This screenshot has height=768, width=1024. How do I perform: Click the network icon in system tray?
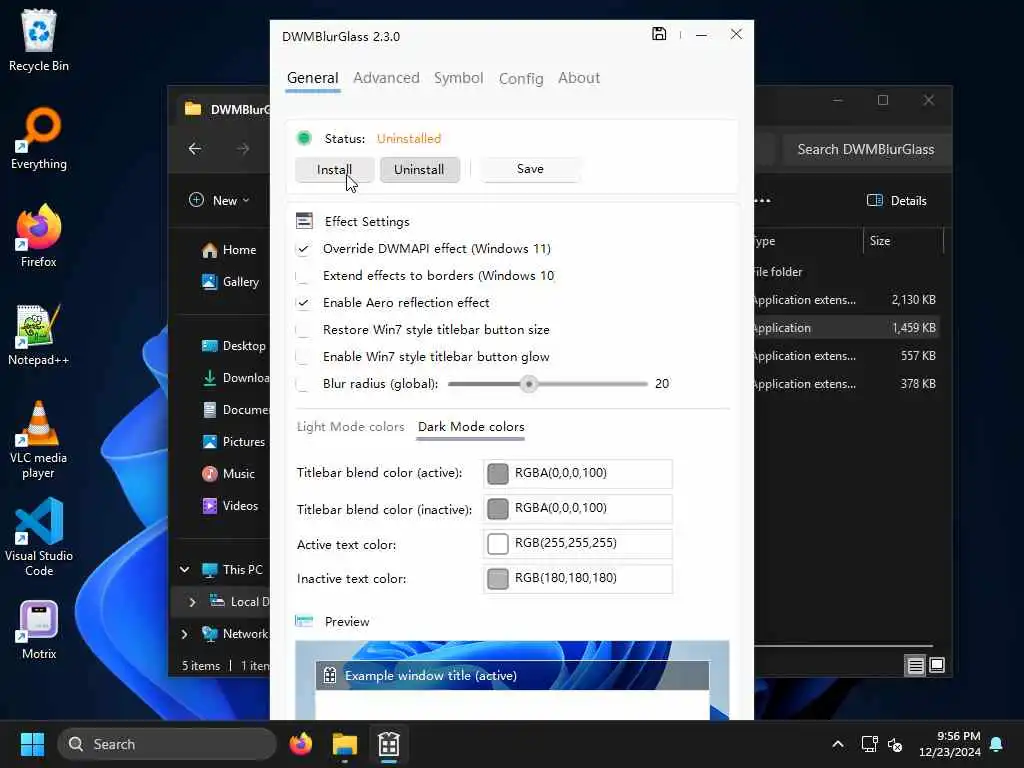pyautogui.click(x=869, y=744)
